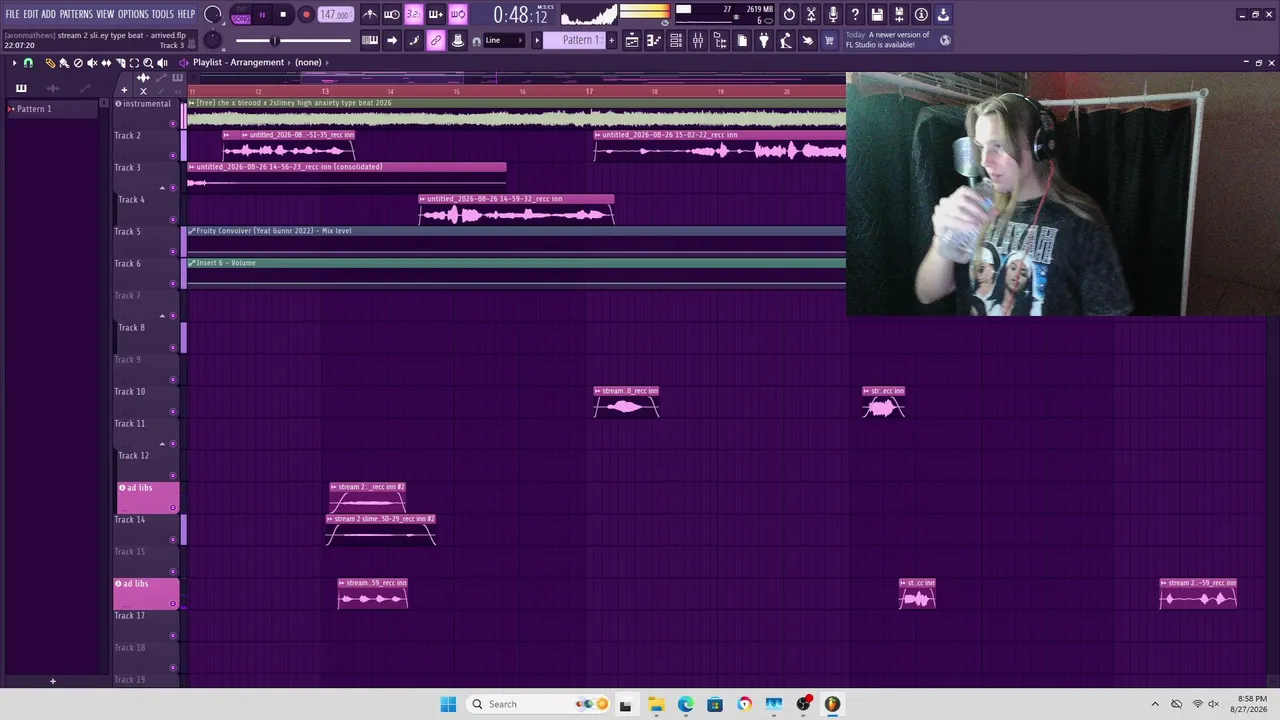Arm recording with the record button
Image resolution: width=1280 pixels, height=720 pixels.
point(306,15)
